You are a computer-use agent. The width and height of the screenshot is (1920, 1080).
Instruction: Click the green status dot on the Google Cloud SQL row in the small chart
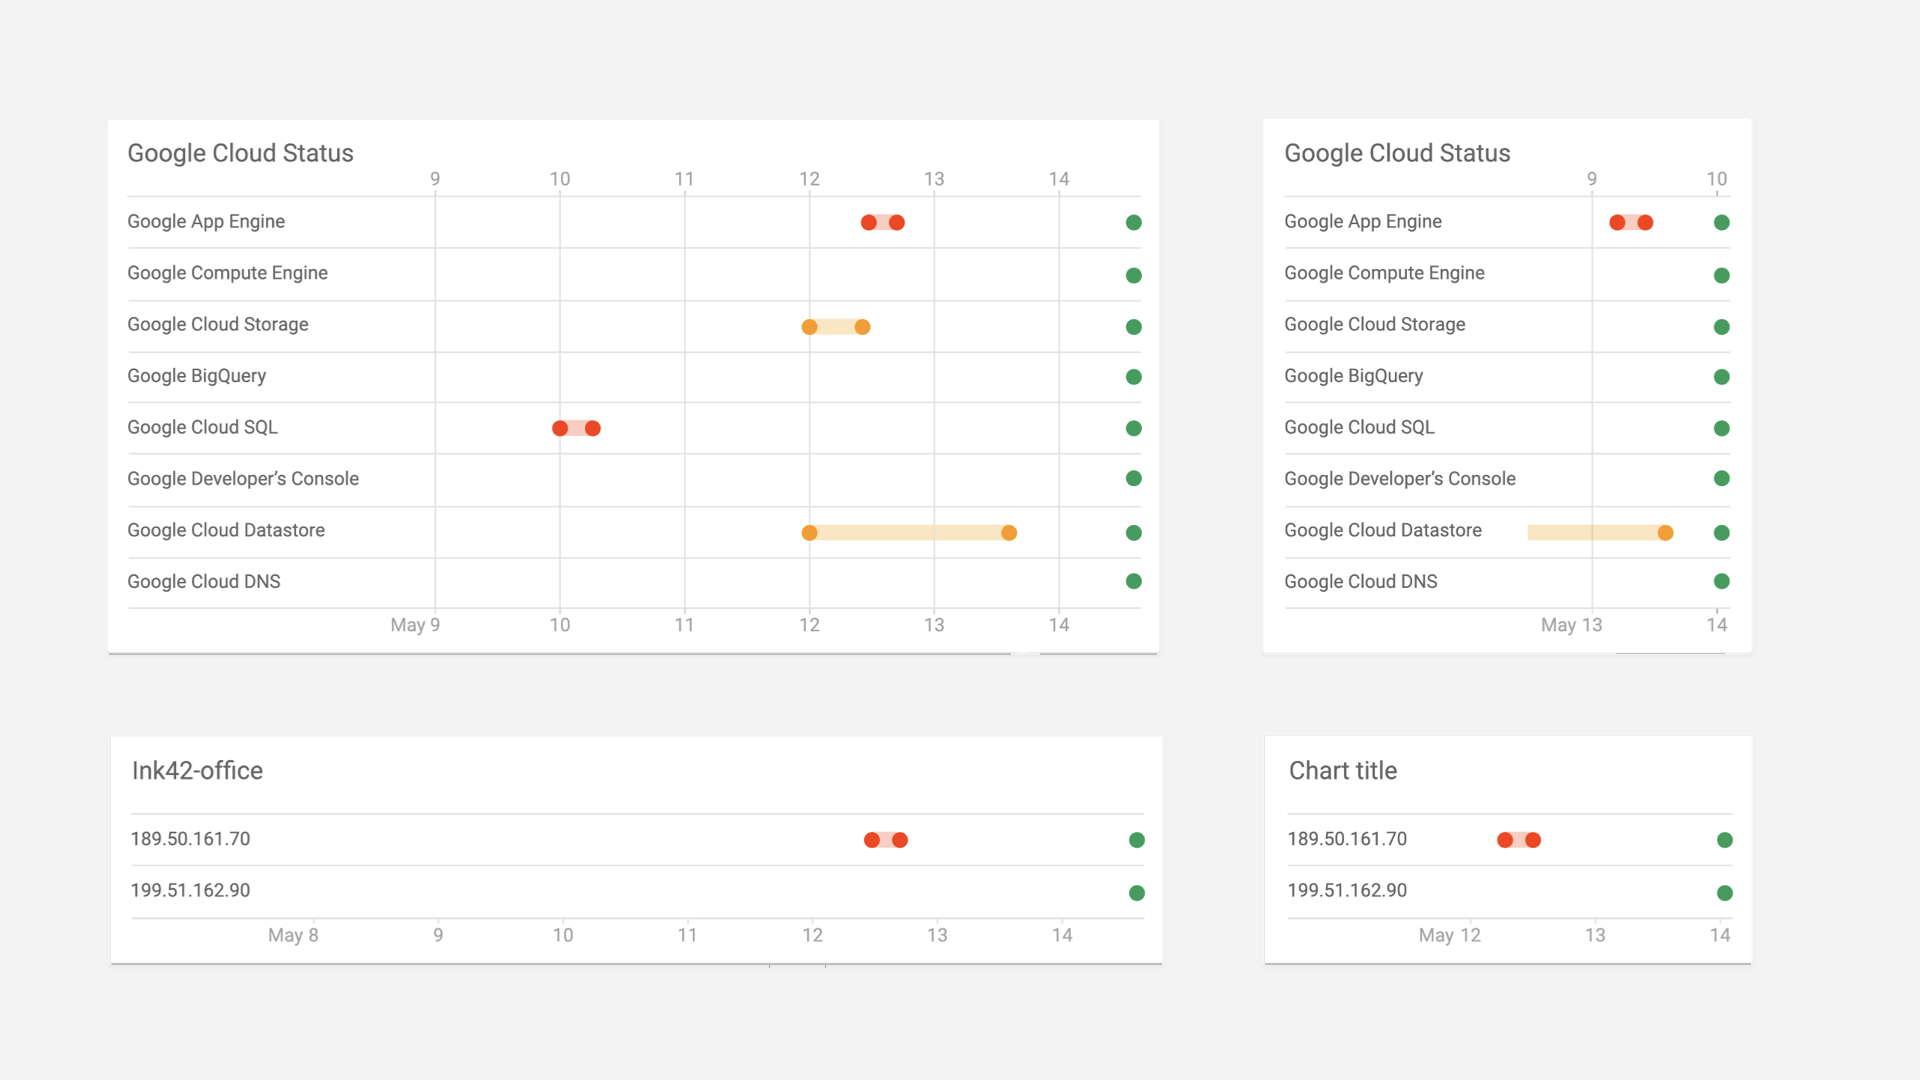[x=1721, y=429]
